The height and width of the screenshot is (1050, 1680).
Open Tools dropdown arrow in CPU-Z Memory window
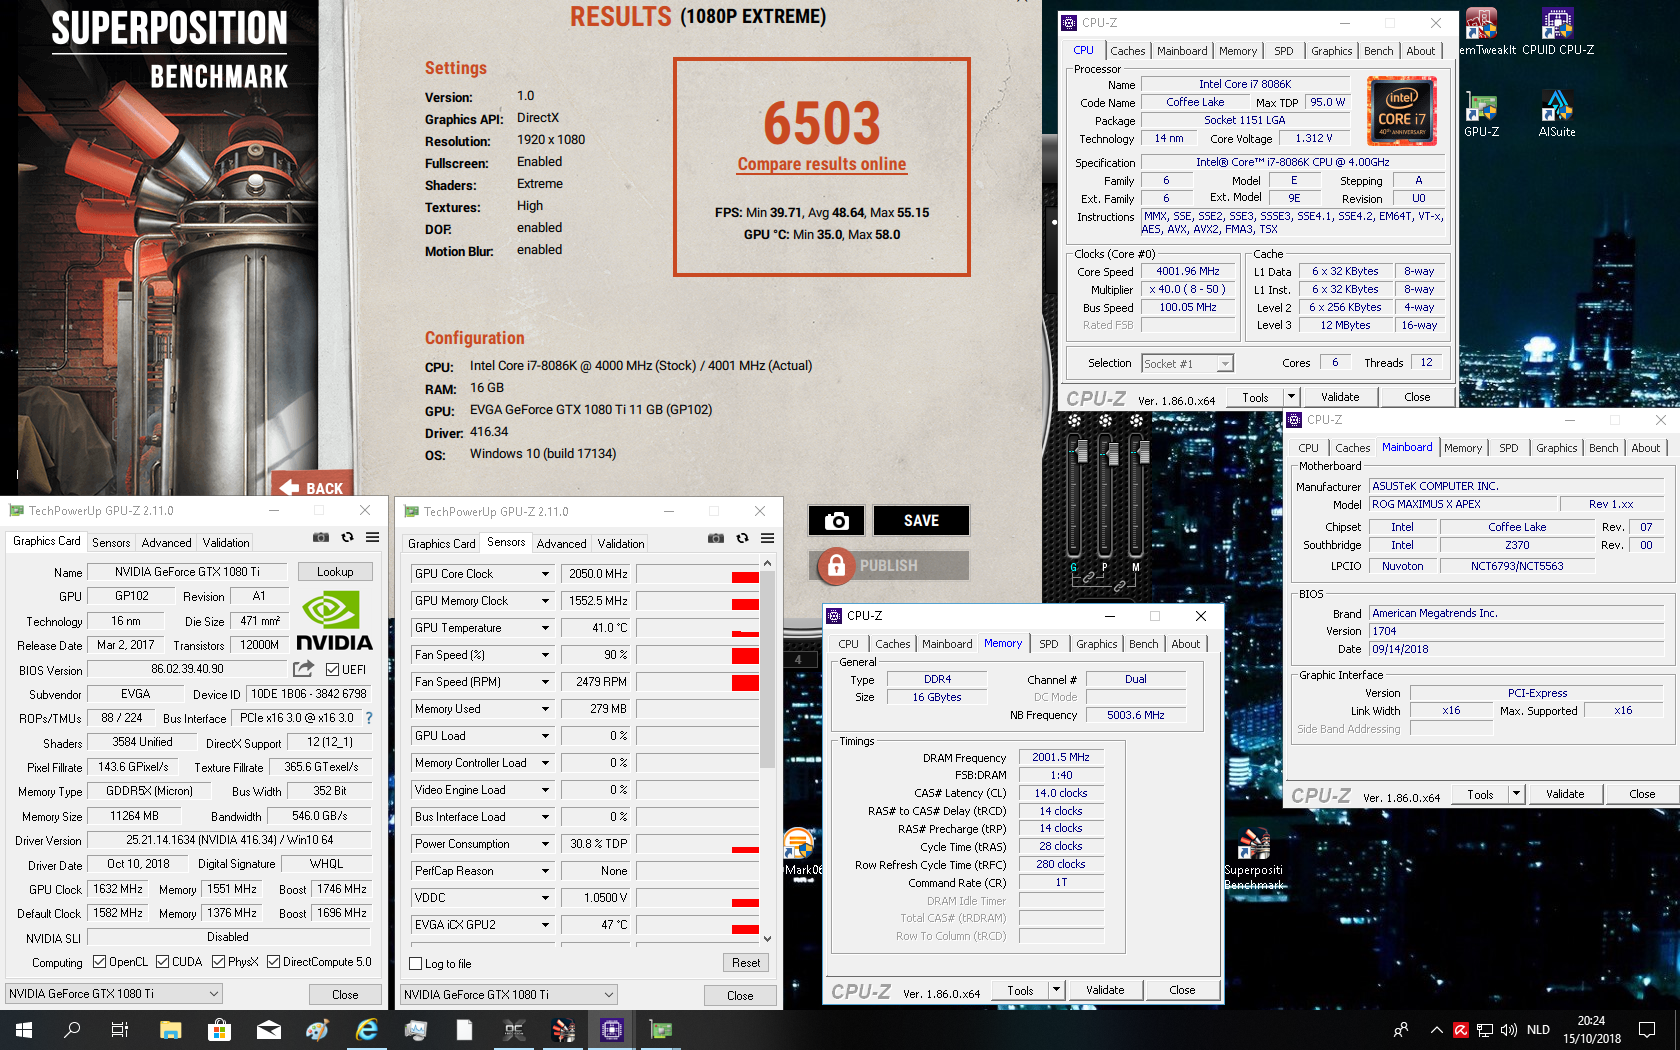pos(1056,990)
